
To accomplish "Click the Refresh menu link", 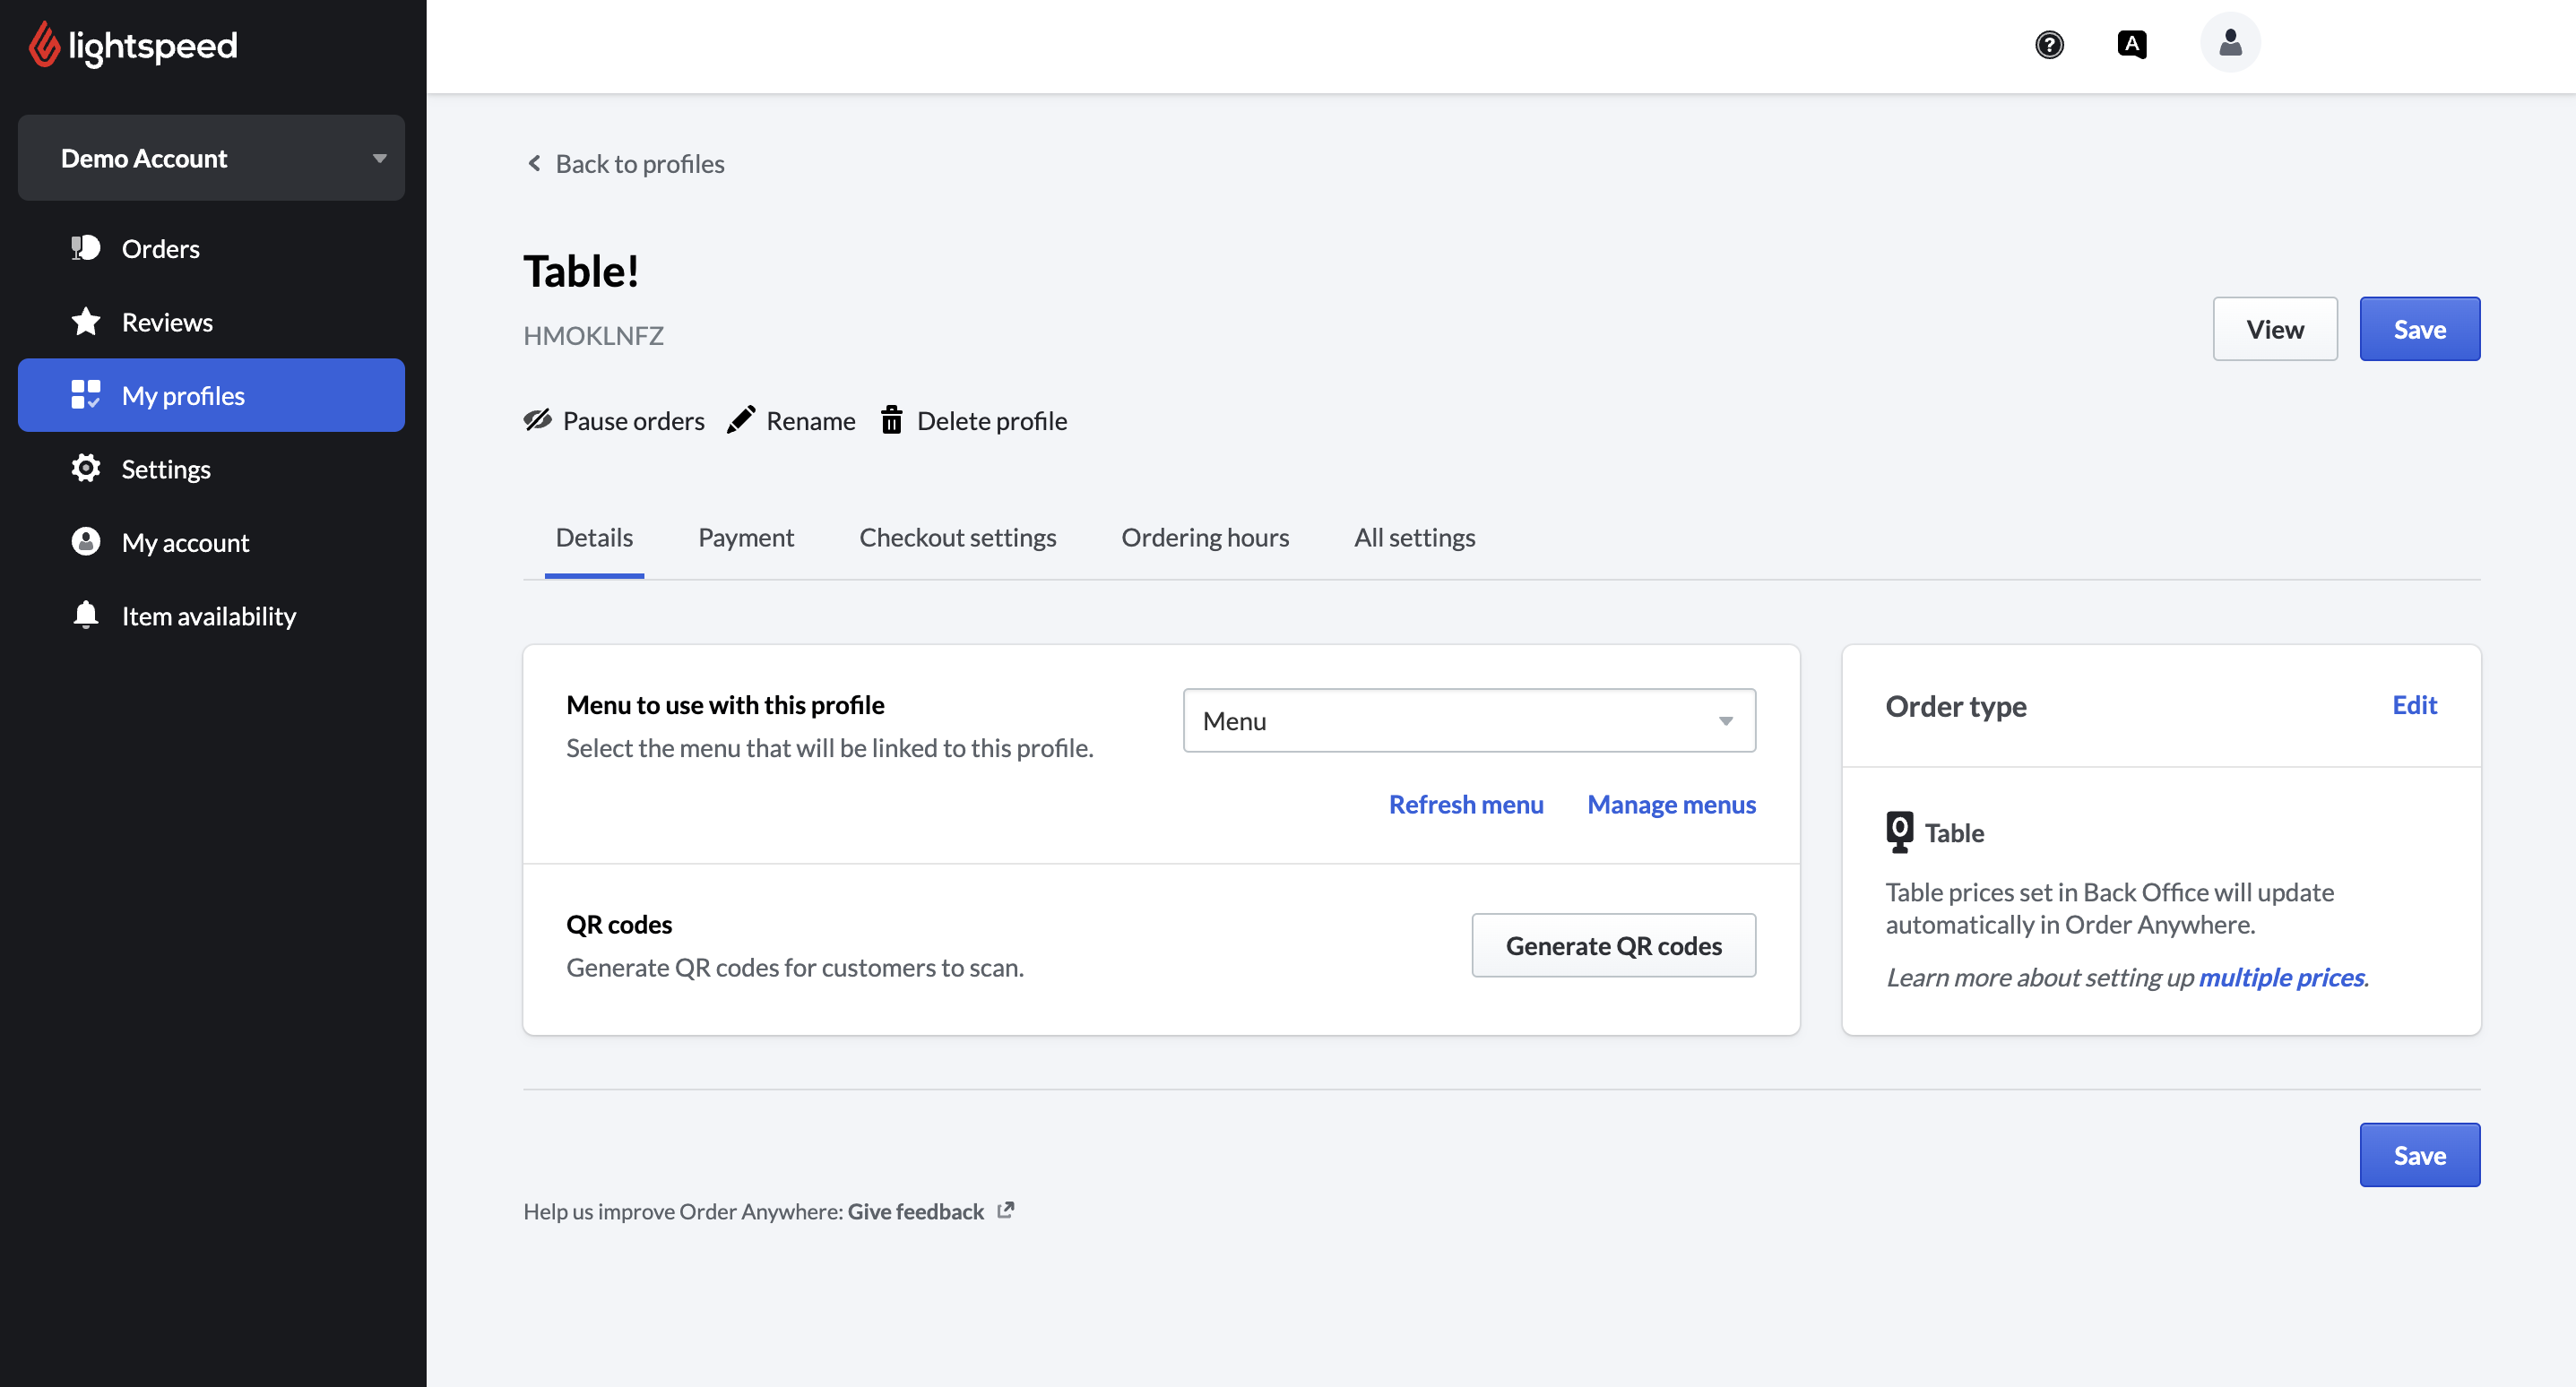I will pyautogui.click(x=1465, y=804).
